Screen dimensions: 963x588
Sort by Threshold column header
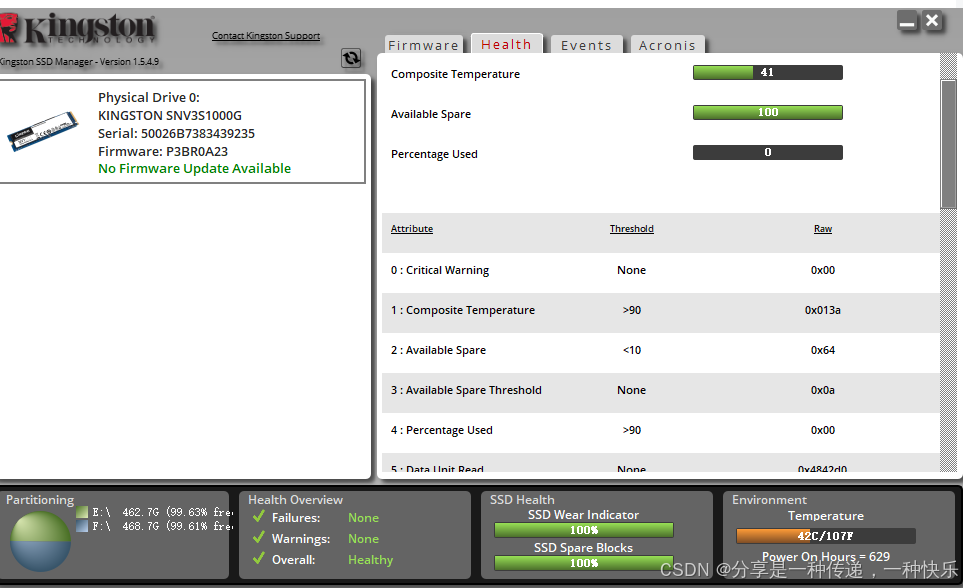pyautogui.click(x=631, y=229)
